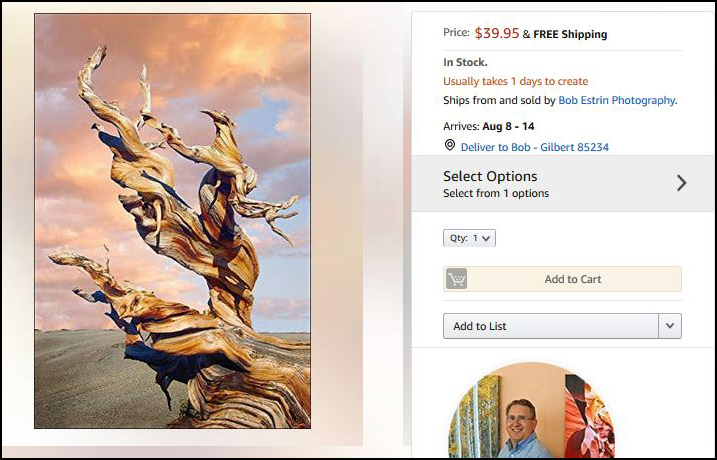This screenshot has height=460, width=717.
Task: Click the FREE Shipping text
Action: pyautogui.click(x=570, y=34)
